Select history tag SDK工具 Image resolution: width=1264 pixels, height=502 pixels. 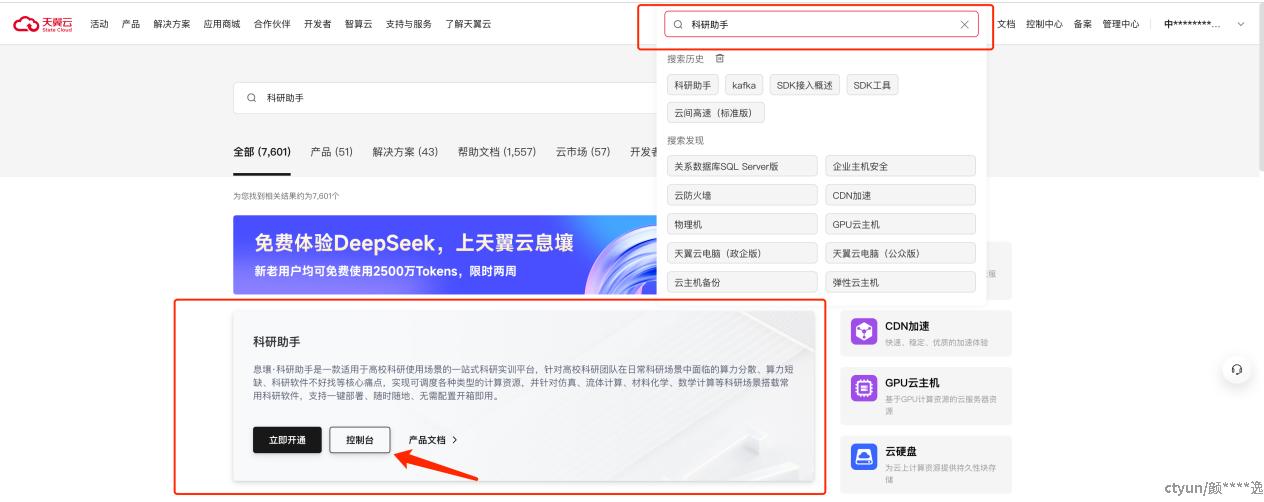(x=872, y=86)
